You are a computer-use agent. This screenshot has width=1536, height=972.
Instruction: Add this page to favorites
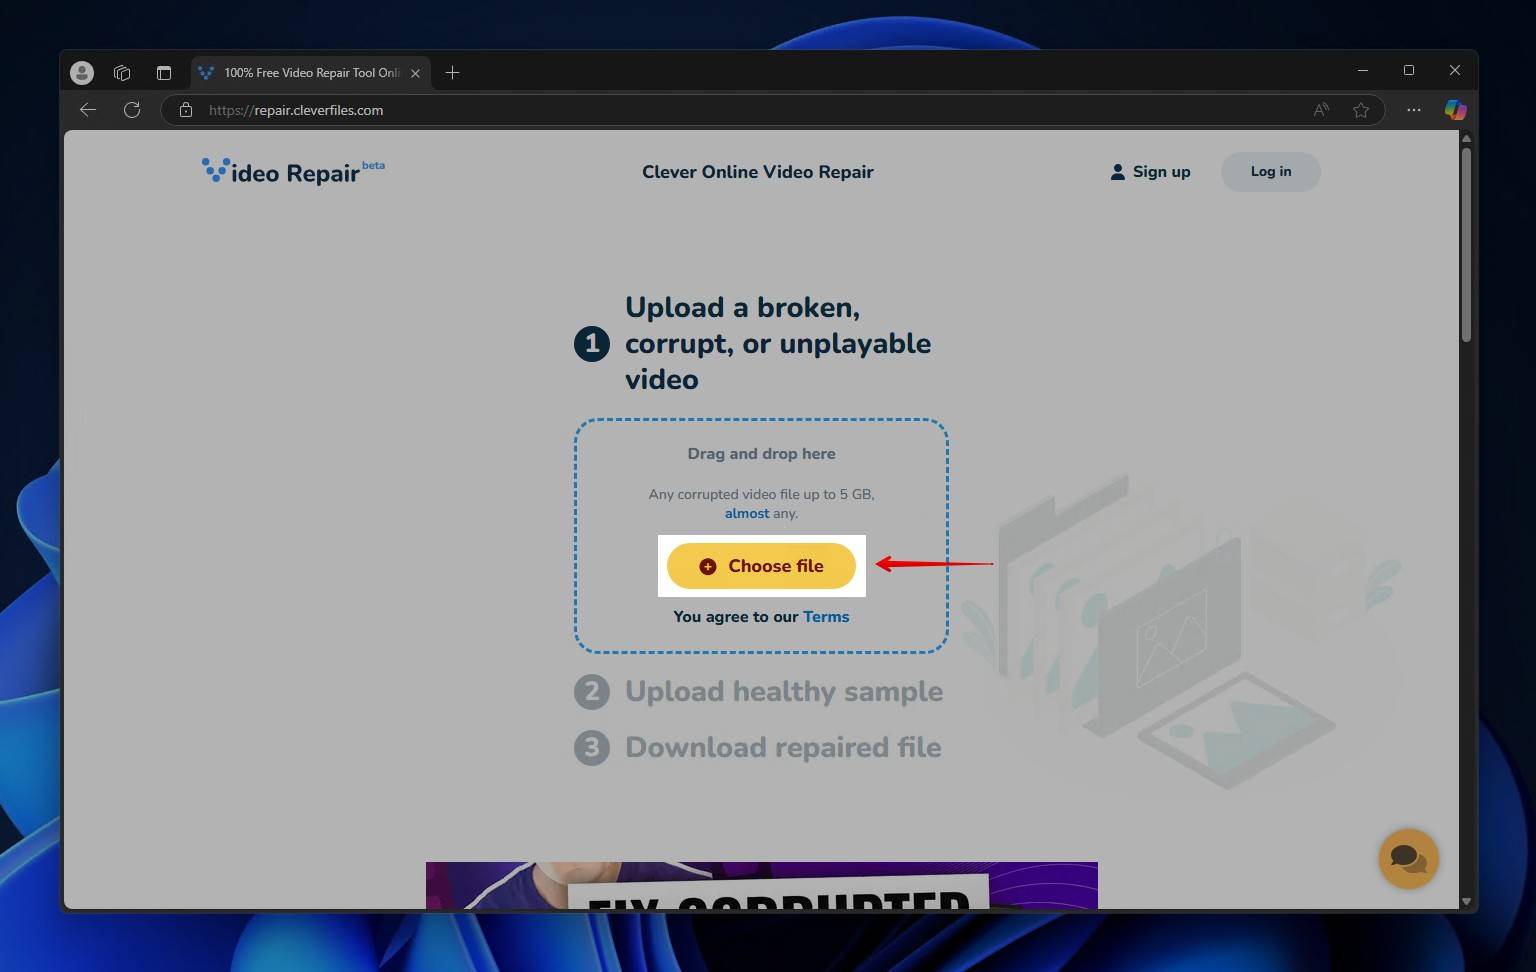pyautogui.click(x=1361, y=110)
